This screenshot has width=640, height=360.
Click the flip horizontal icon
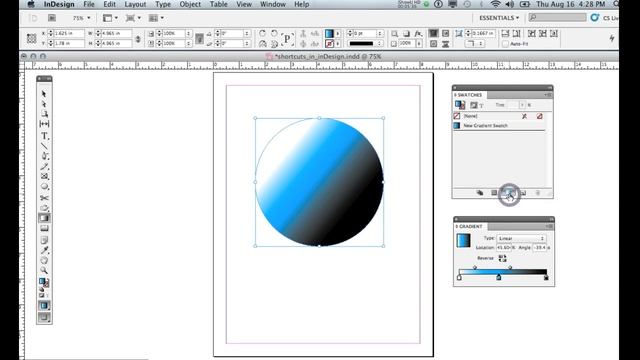(262, 44)
